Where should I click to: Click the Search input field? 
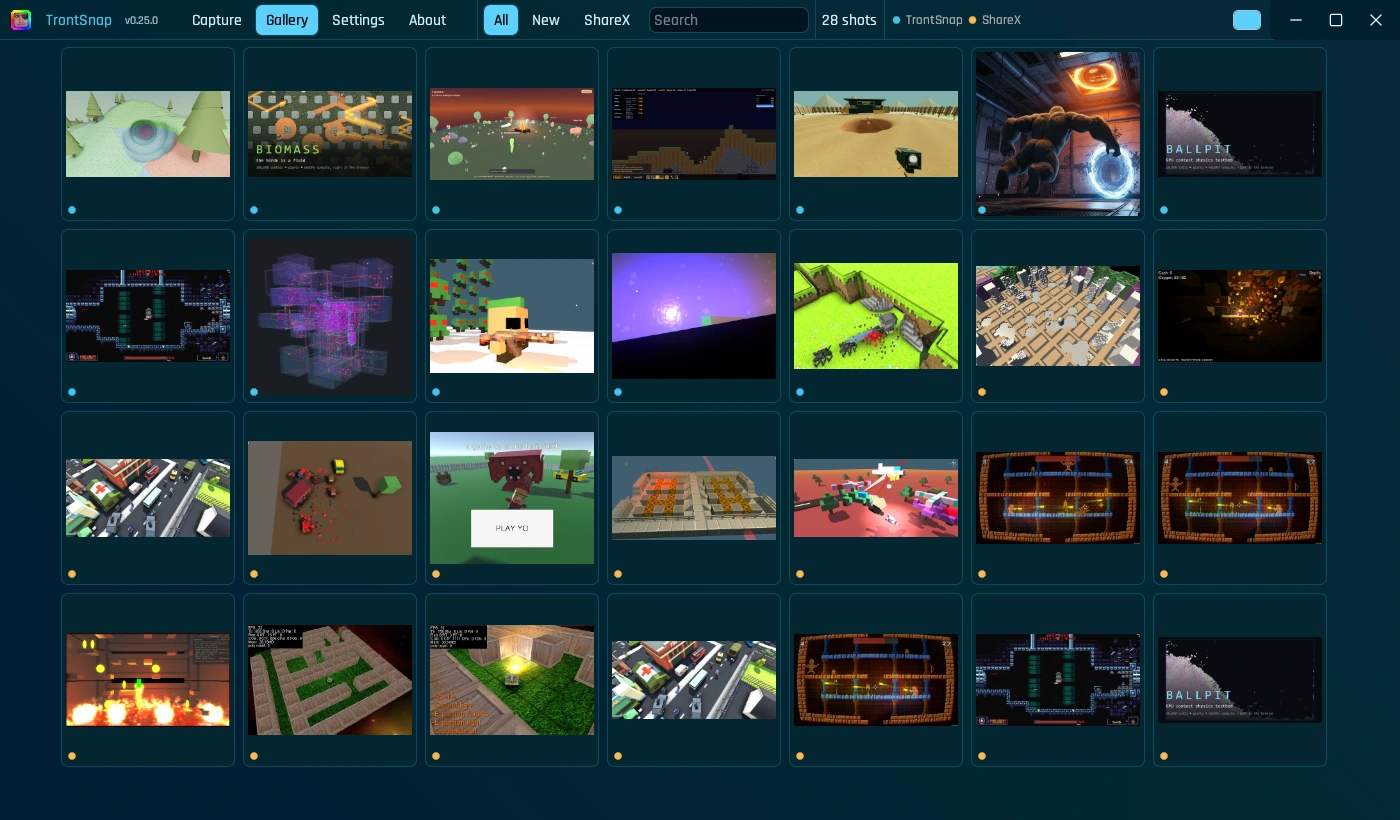tap(729, 20)
